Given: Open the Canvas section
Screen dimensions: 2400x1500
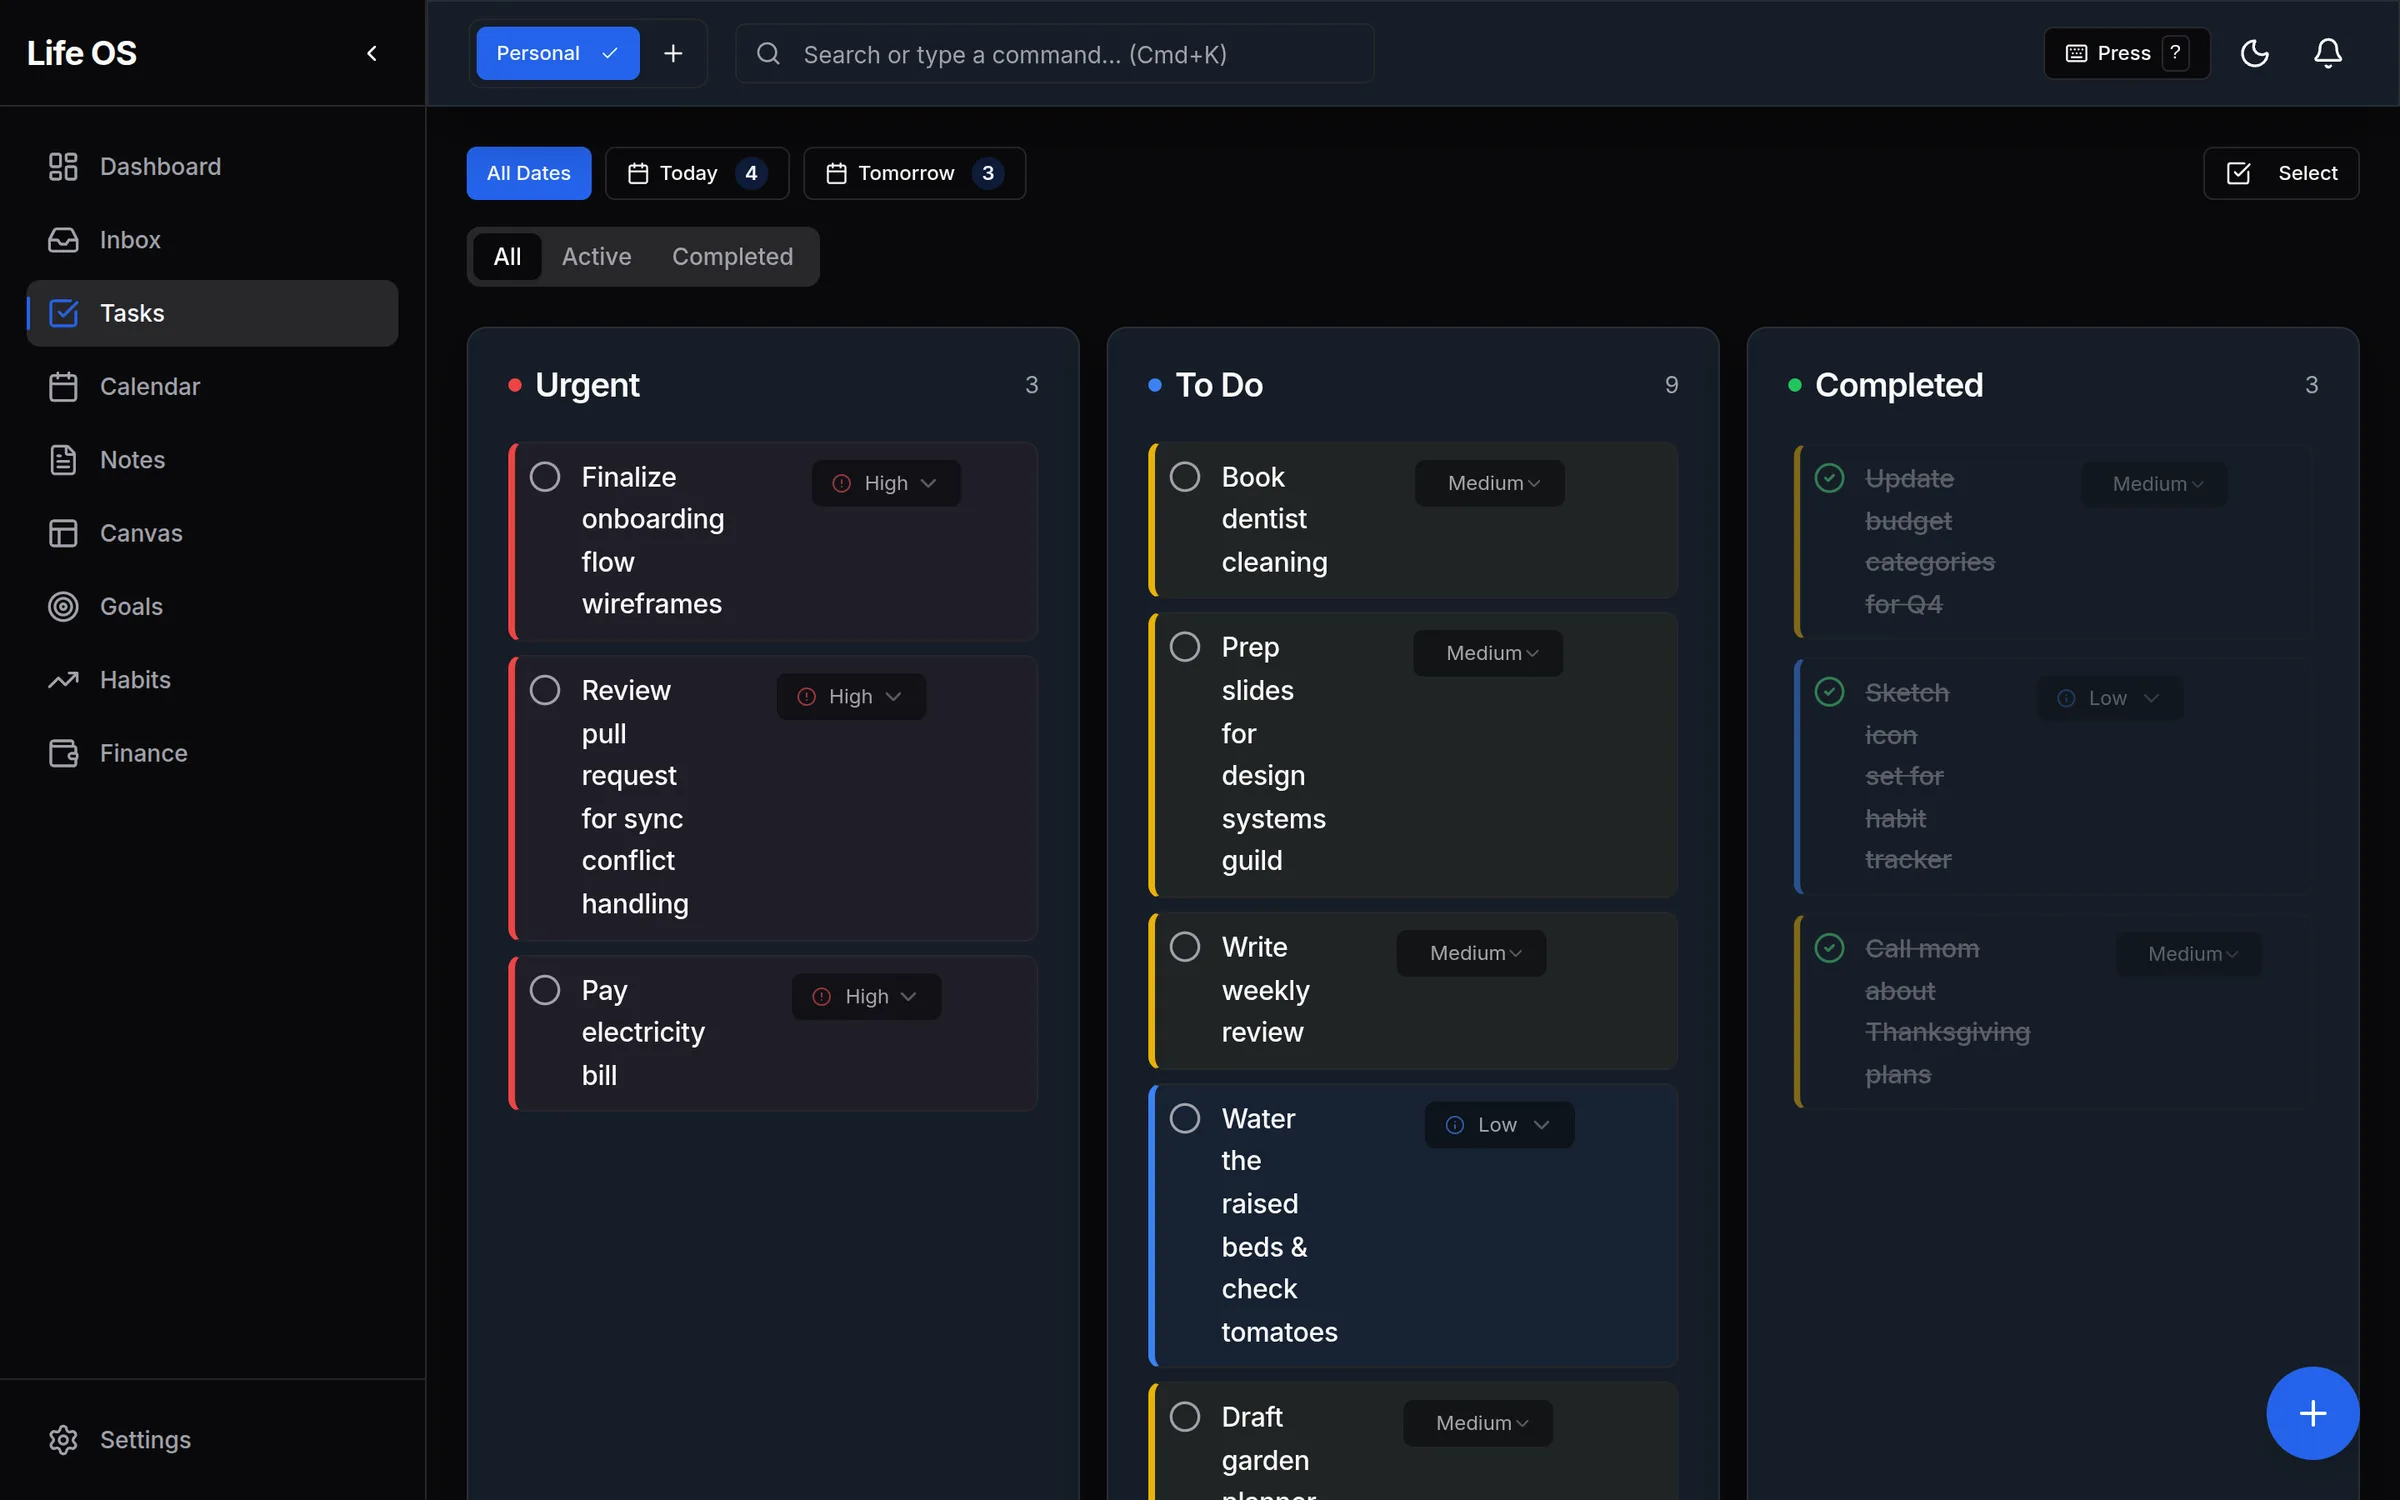Looking at the screenshot, I should [212, 533].
